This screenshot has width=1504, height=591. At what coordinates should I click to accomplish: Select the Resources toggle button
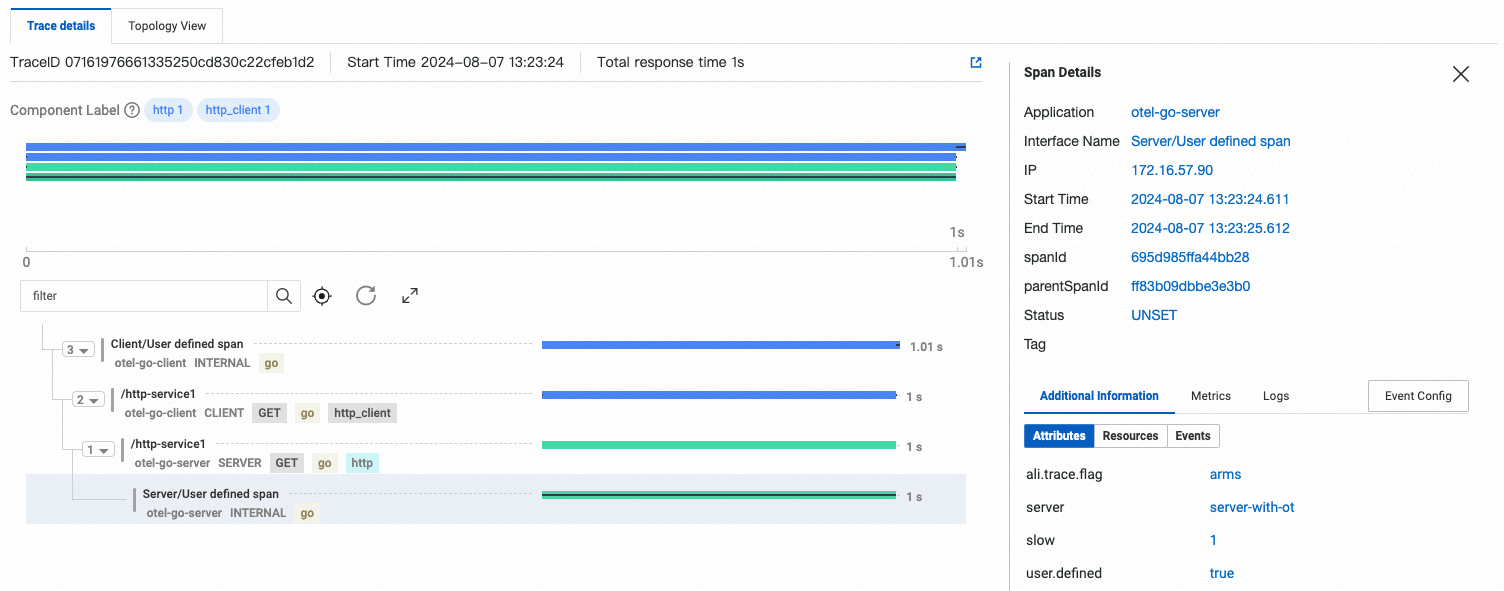coord(1130,436)
